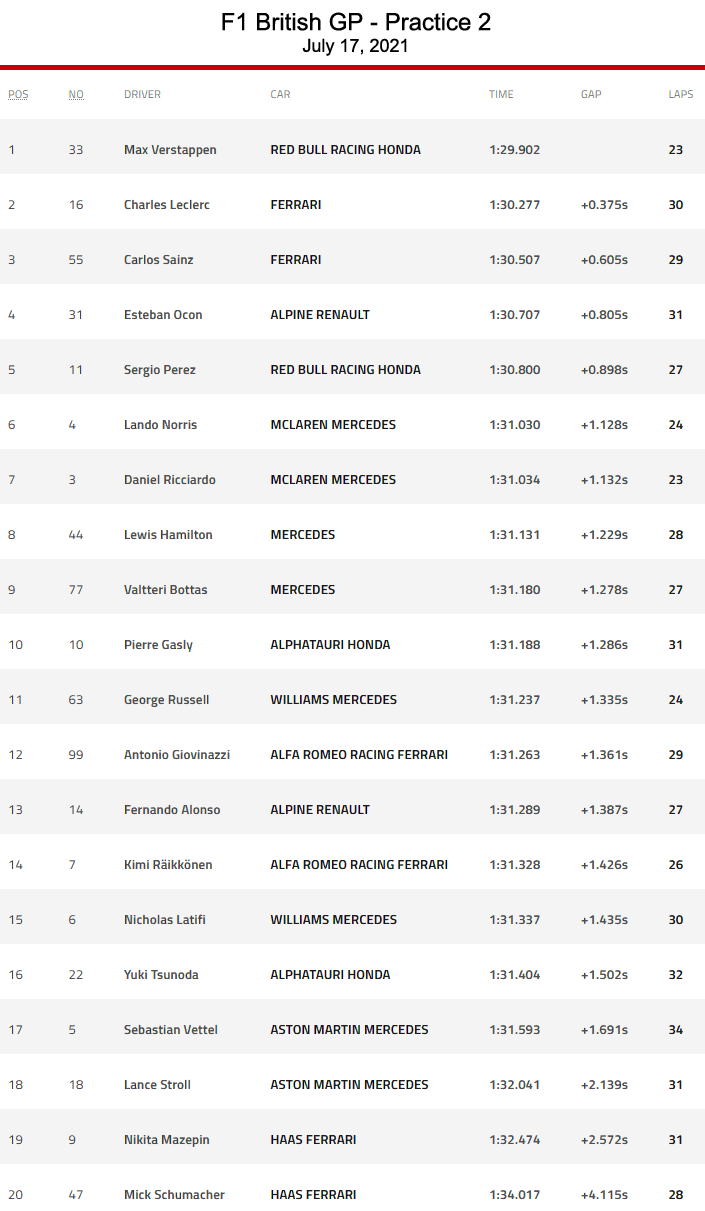Click the TIME column header
This screenshot has width=705, height=1211.
(x=501, y=95)
